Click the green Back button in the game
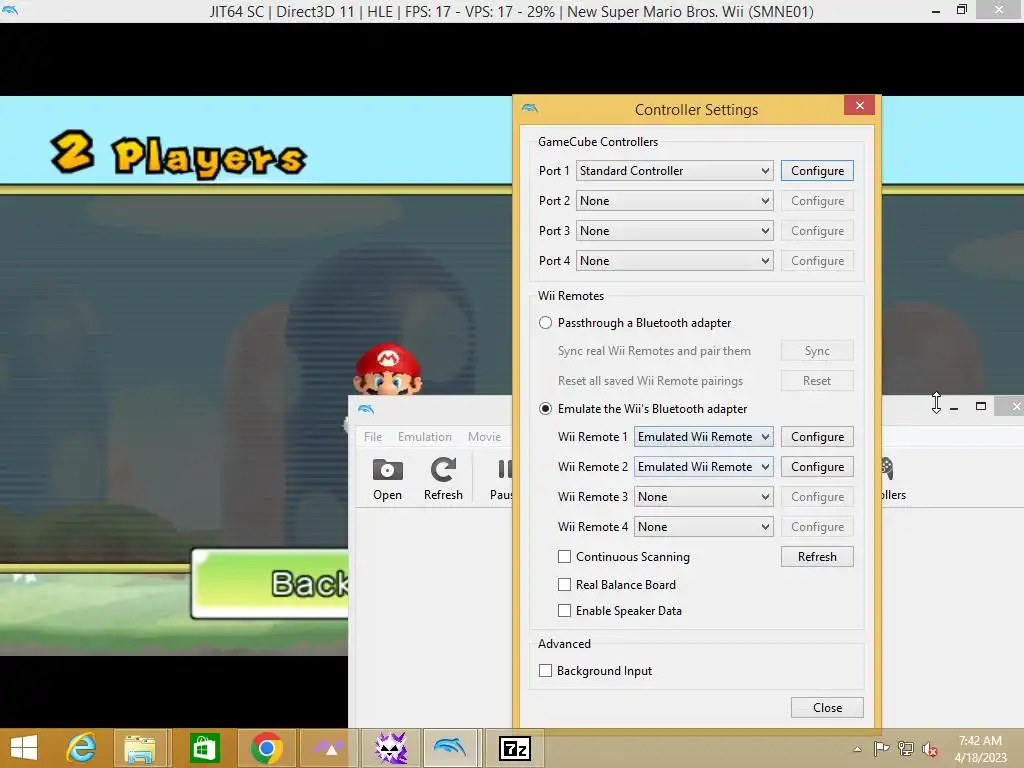Screen dimensions: 1024x768 click(x=270, y=583)
